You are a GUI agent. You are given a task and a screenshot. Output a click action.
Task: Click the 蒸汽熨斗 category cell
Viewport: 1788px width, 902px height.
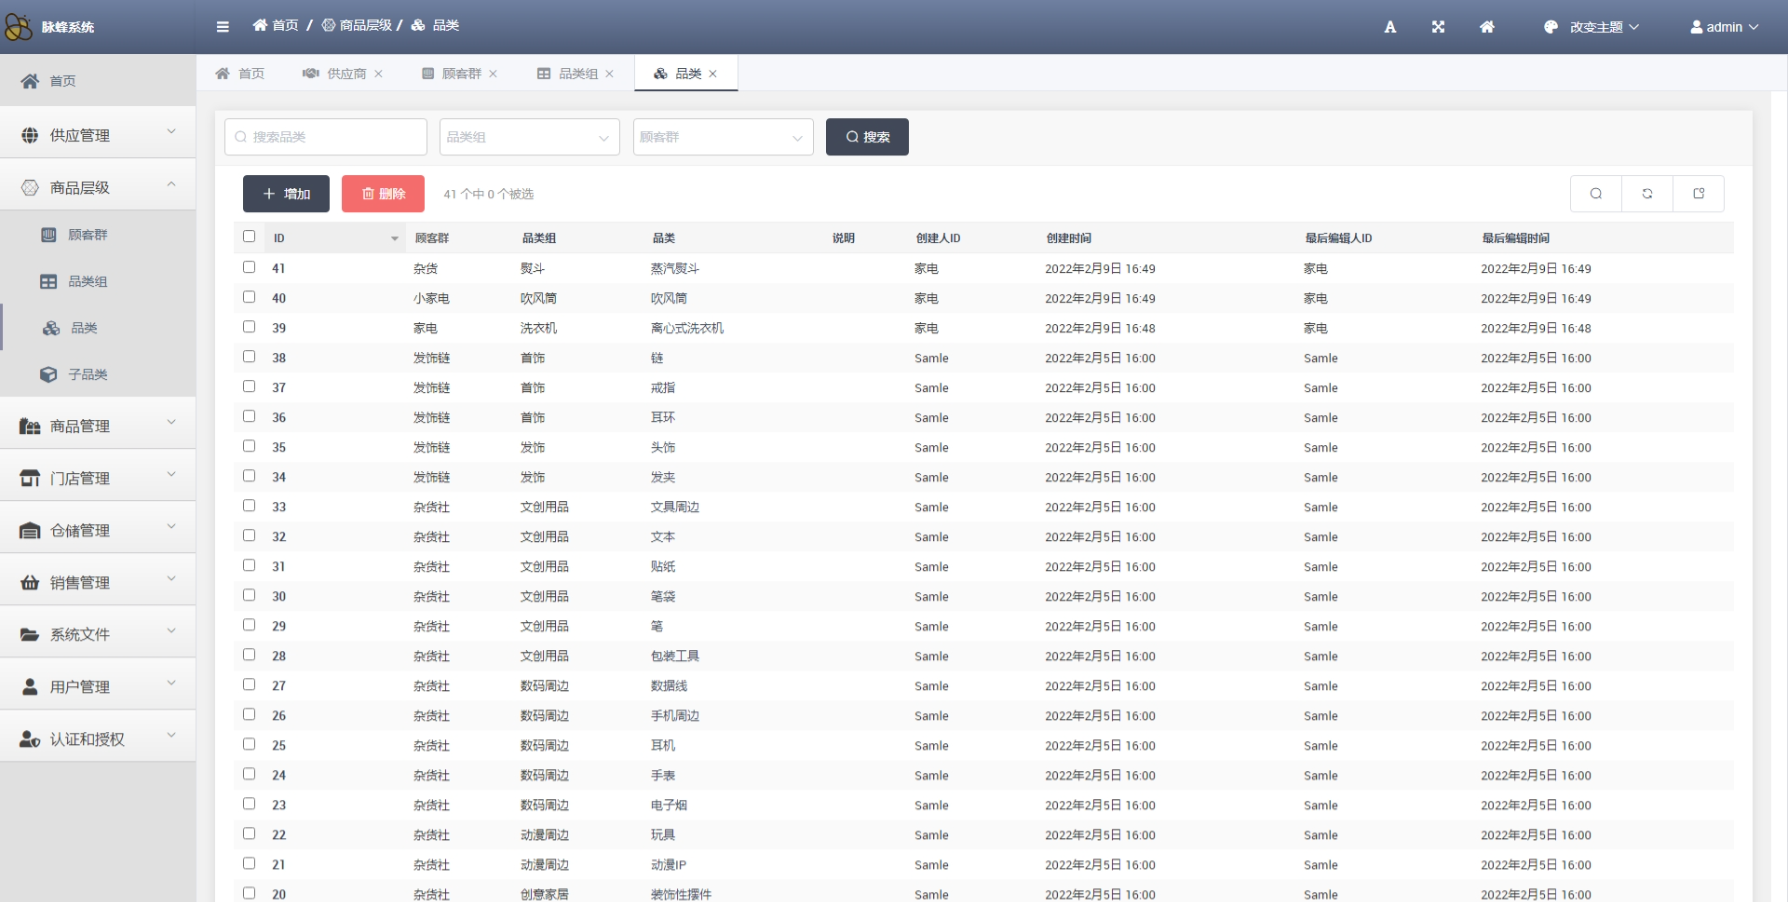[x=675, y=268]
